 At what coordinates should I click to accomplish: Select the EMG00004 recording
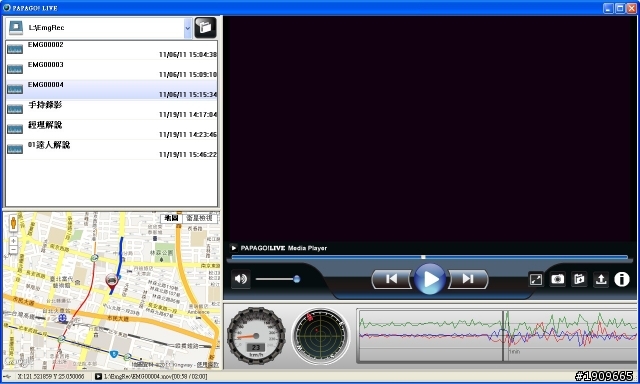click(111, 89)
